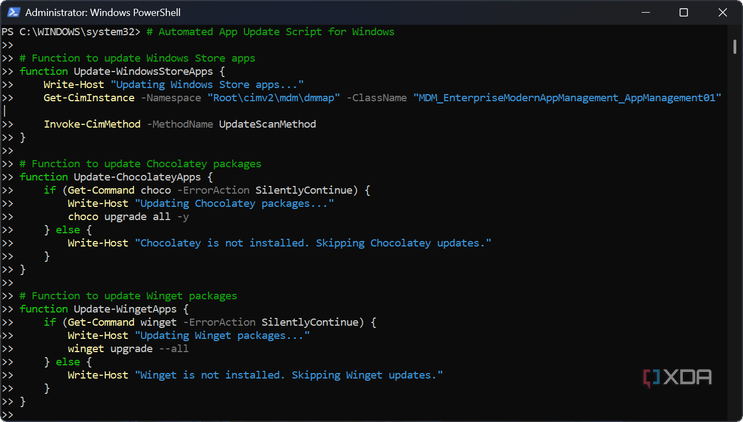The height and width of the screenshot is (422, 743).
Task: Minimize the PowerShell window
Action: point(645,13)
